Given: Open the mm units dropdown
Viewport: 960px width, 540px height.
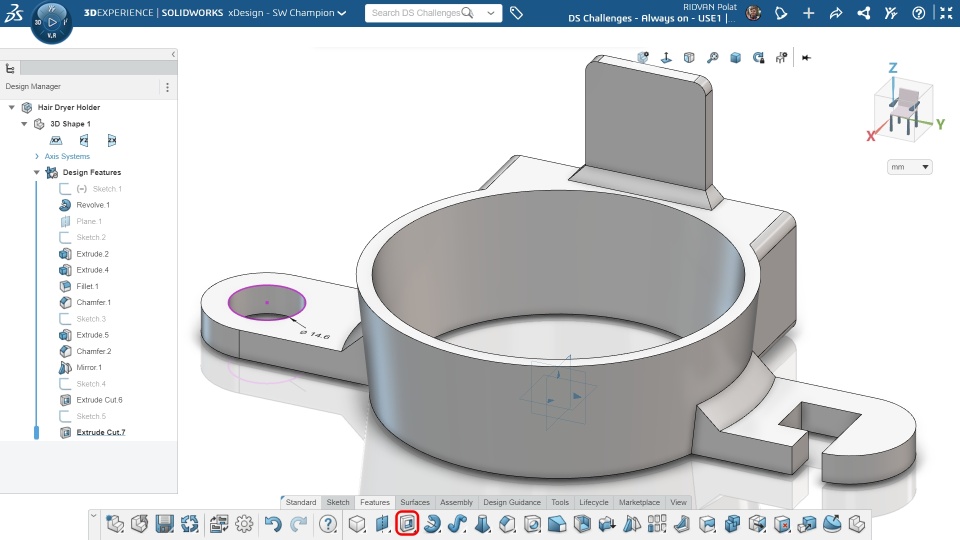Looking at the screenshot, I should tap(909, 167).
